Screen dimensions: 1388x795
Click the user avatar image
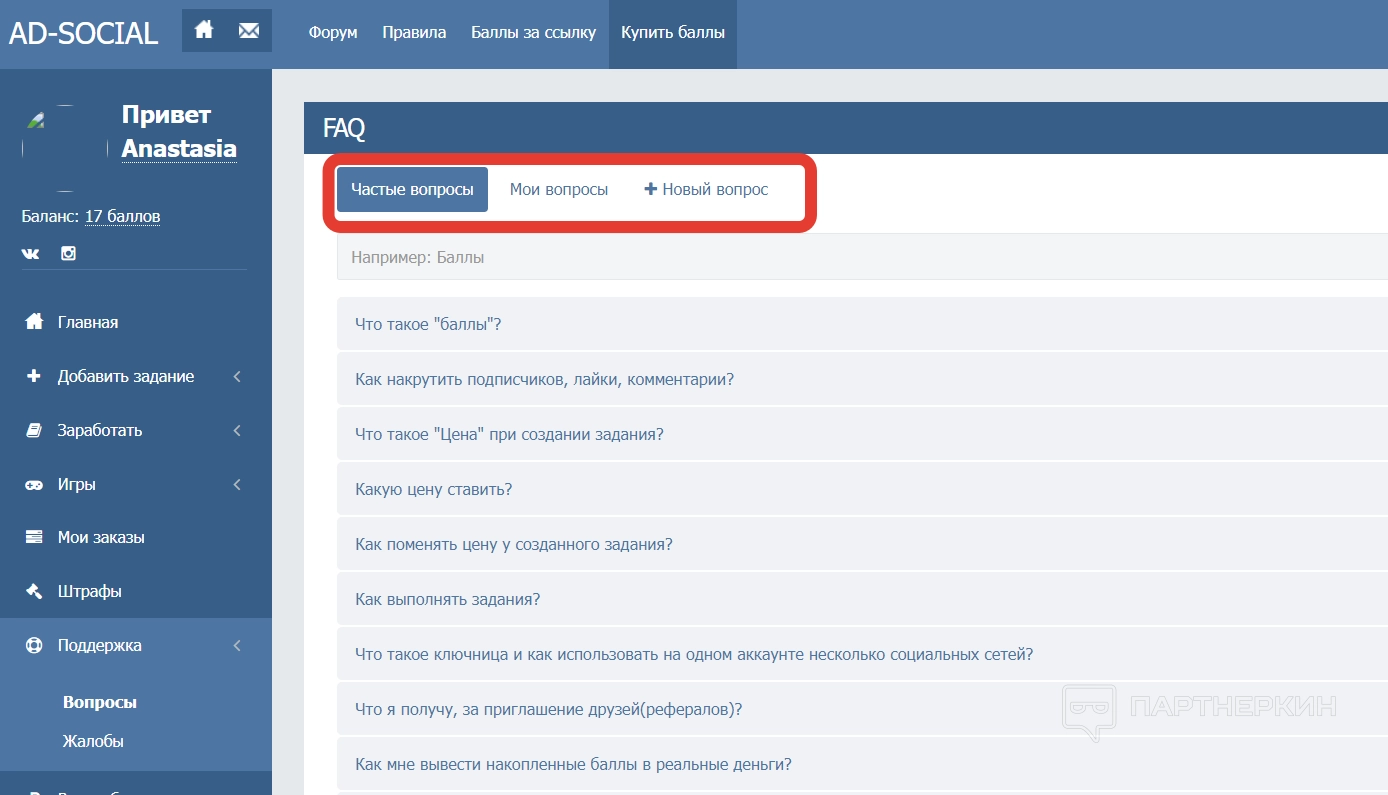tap(65, 148)
